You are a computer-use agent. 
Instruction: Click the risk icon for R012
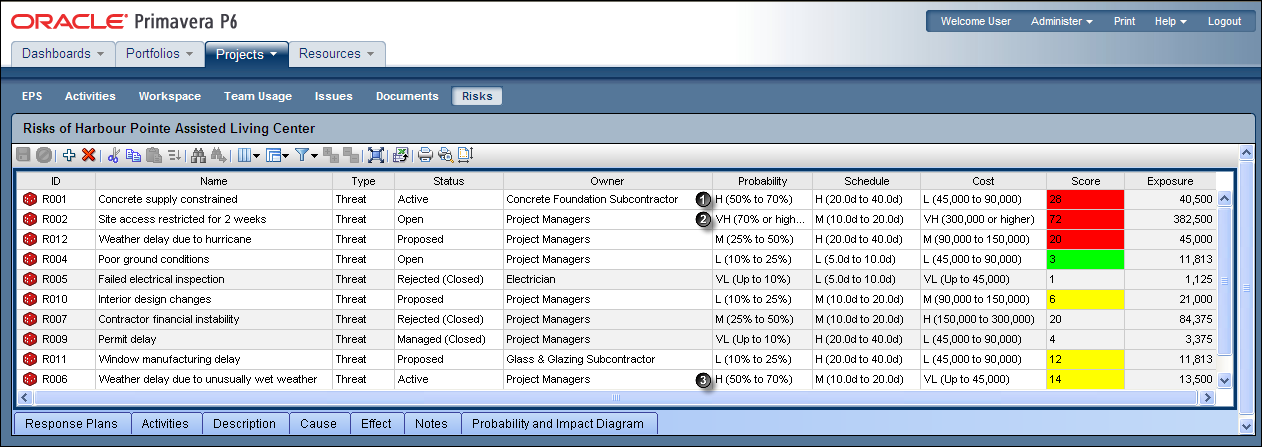coord(29,239)
